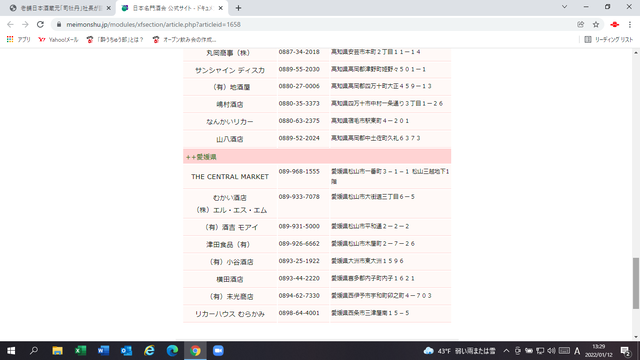The width and height of the screenshot is (640, 360).
Task: Launch Word from taskbar
Action: (x=103, y=351)
